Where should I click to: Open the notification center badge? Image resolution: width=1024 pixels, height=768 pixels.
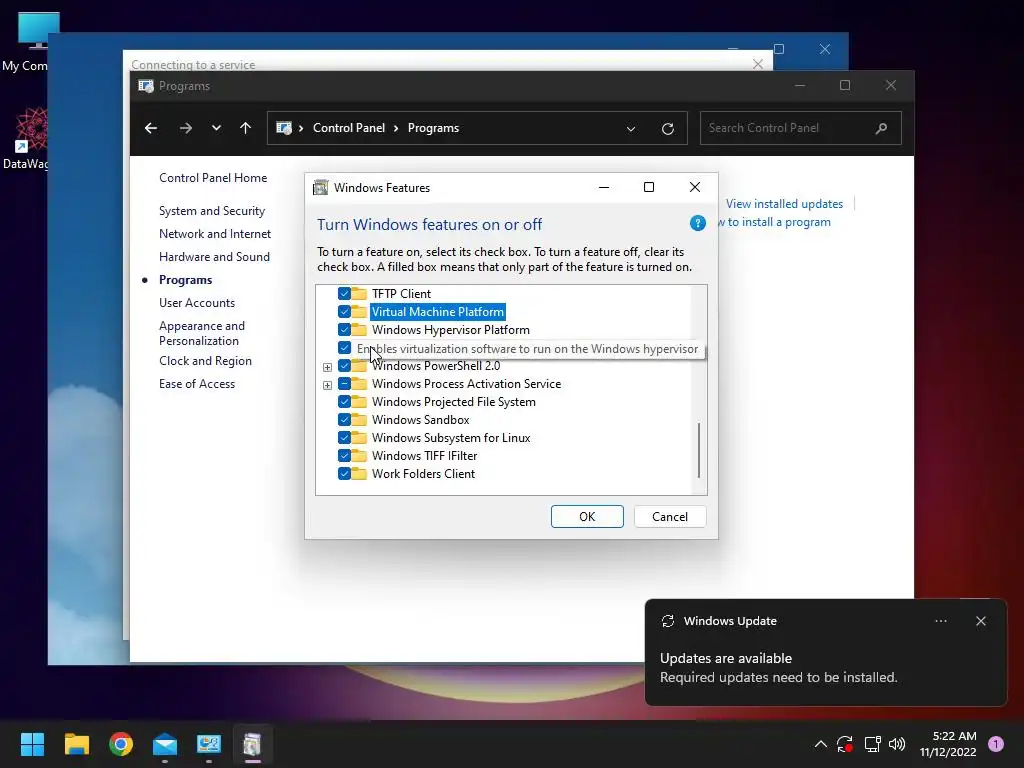(996, 744)
